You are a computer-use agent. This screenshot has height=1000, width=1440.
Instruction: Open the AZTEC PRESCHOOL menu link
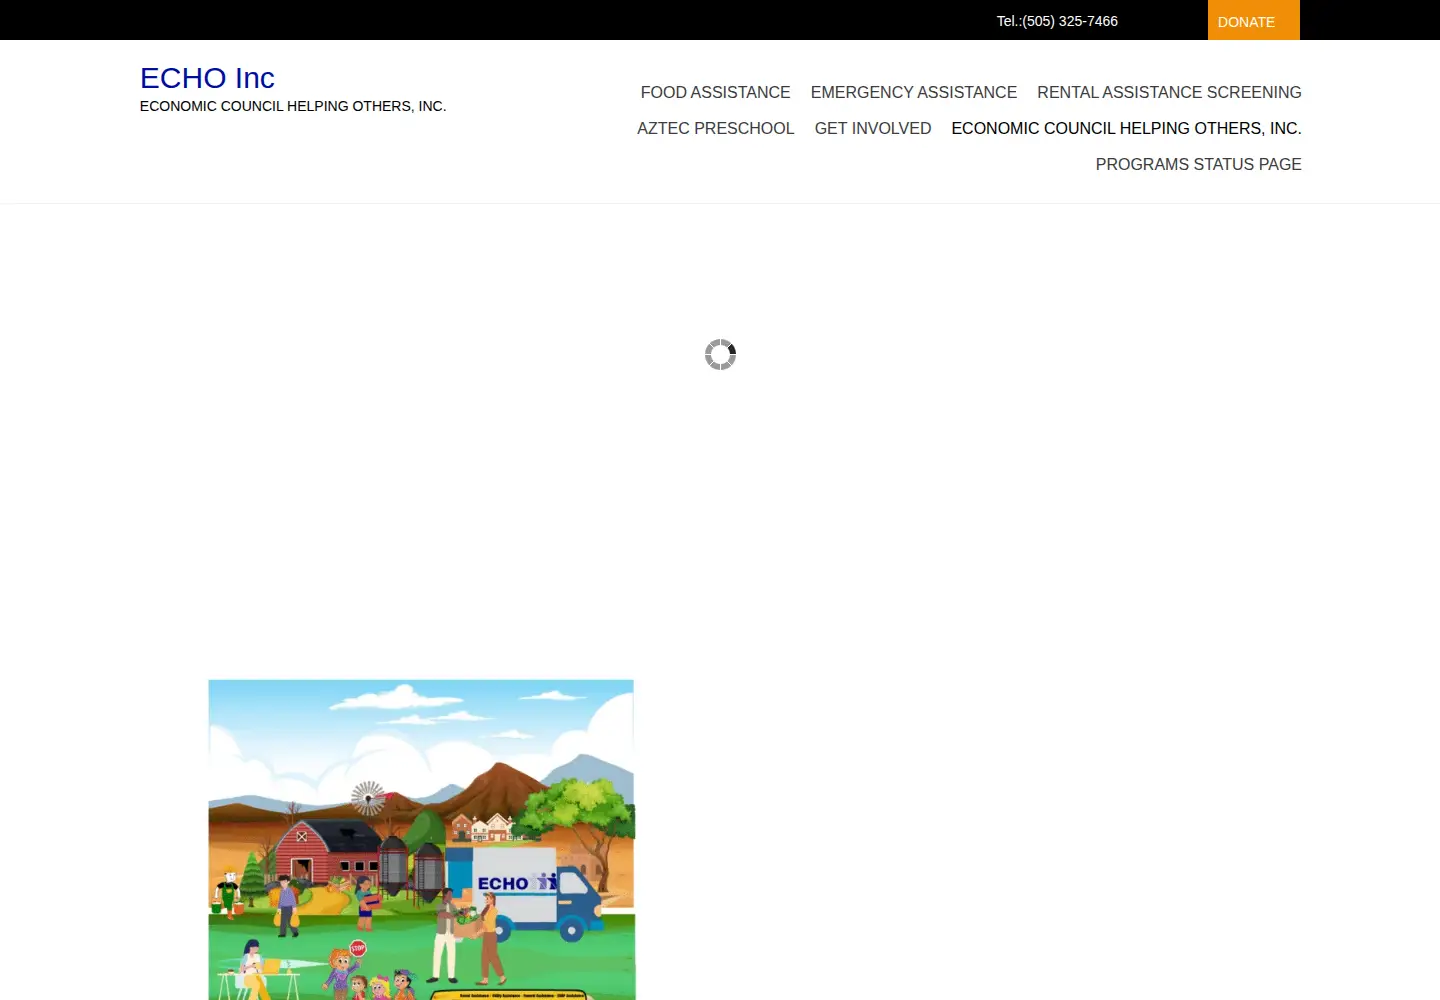point(715,128)
